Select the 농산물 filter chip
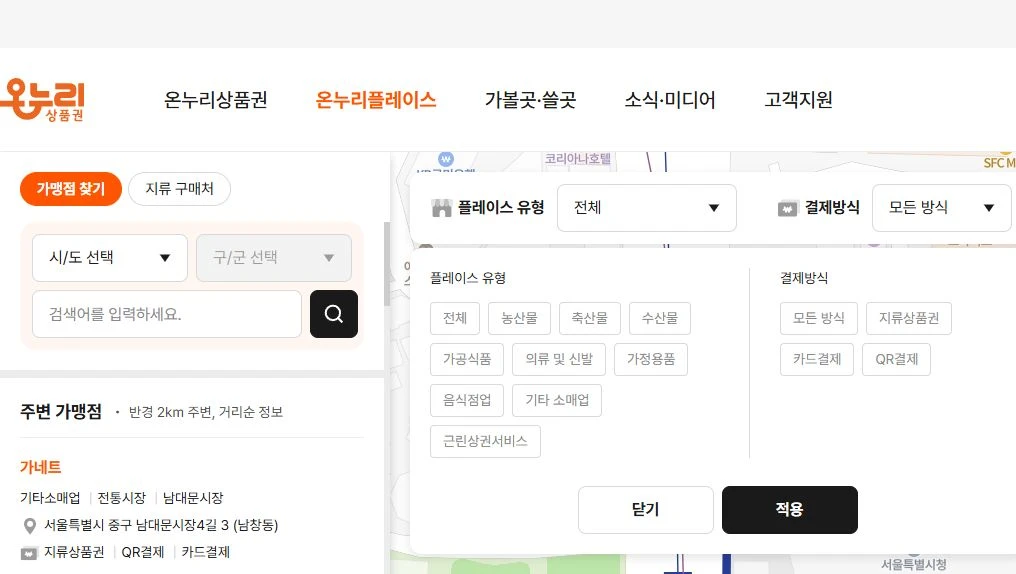The height and width of the screenshot is (574, 1016). [519, 318]
